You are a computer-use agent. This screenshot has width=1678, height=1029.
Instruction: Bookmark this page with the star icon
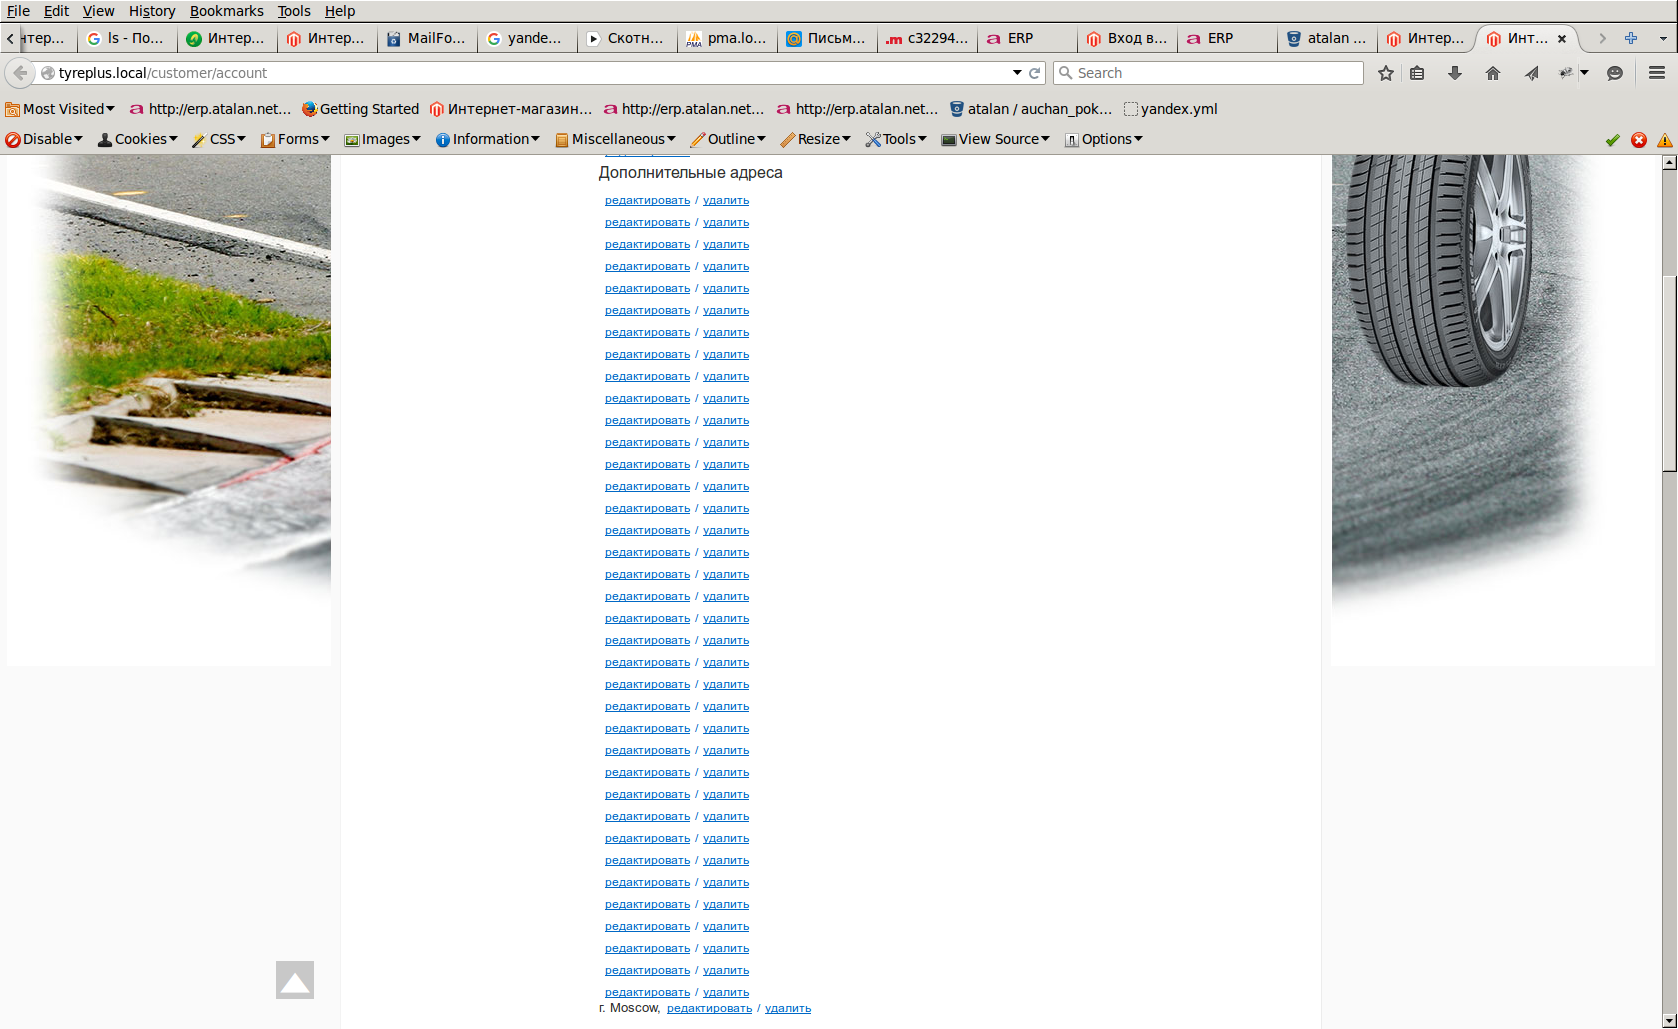(1386, 73)
